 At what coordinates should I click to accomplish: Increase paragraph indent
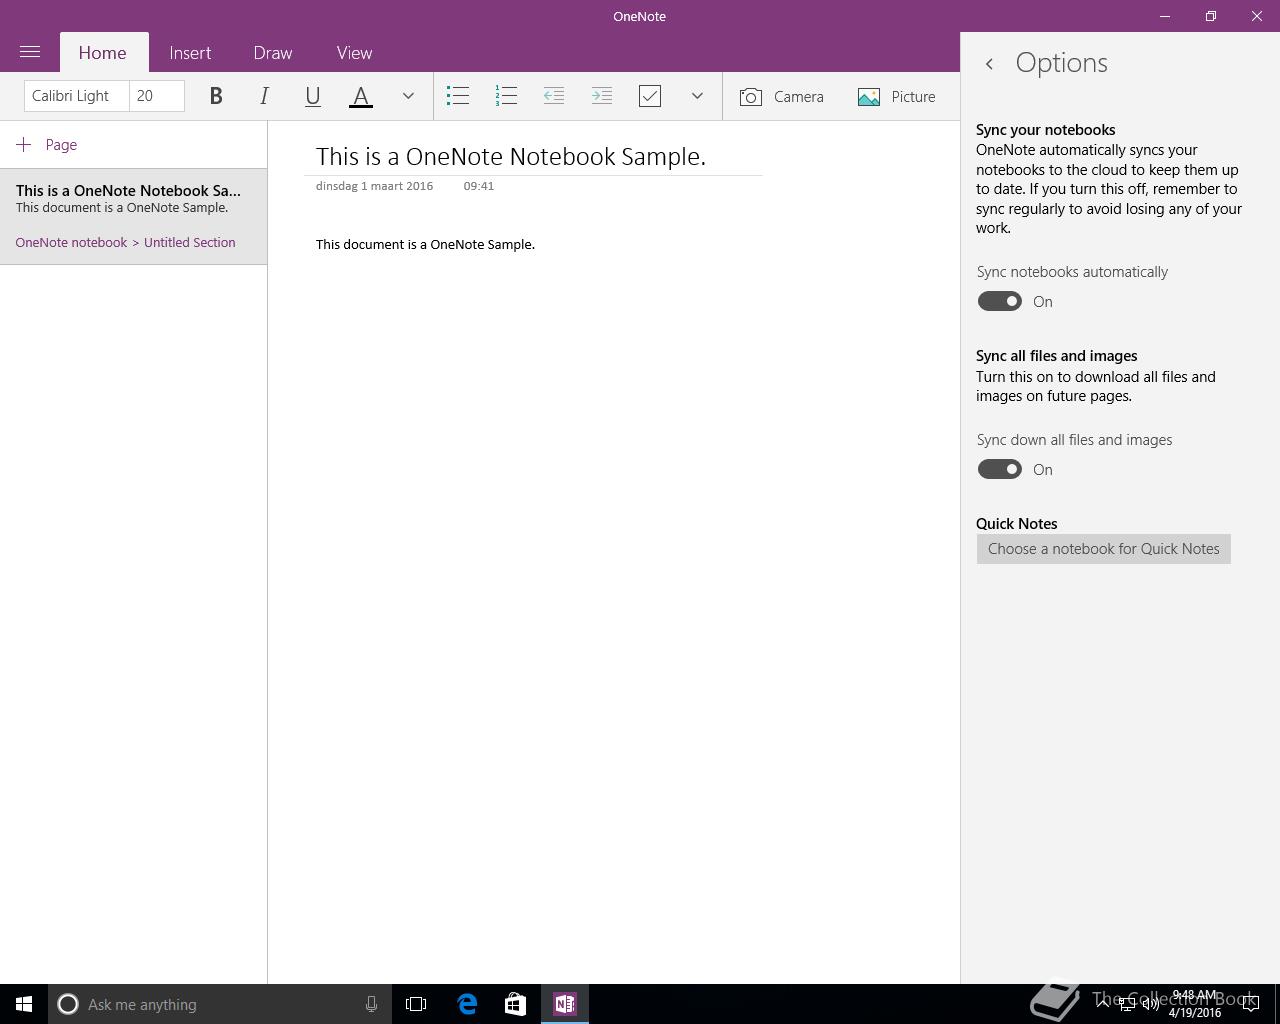pos(602,96)
